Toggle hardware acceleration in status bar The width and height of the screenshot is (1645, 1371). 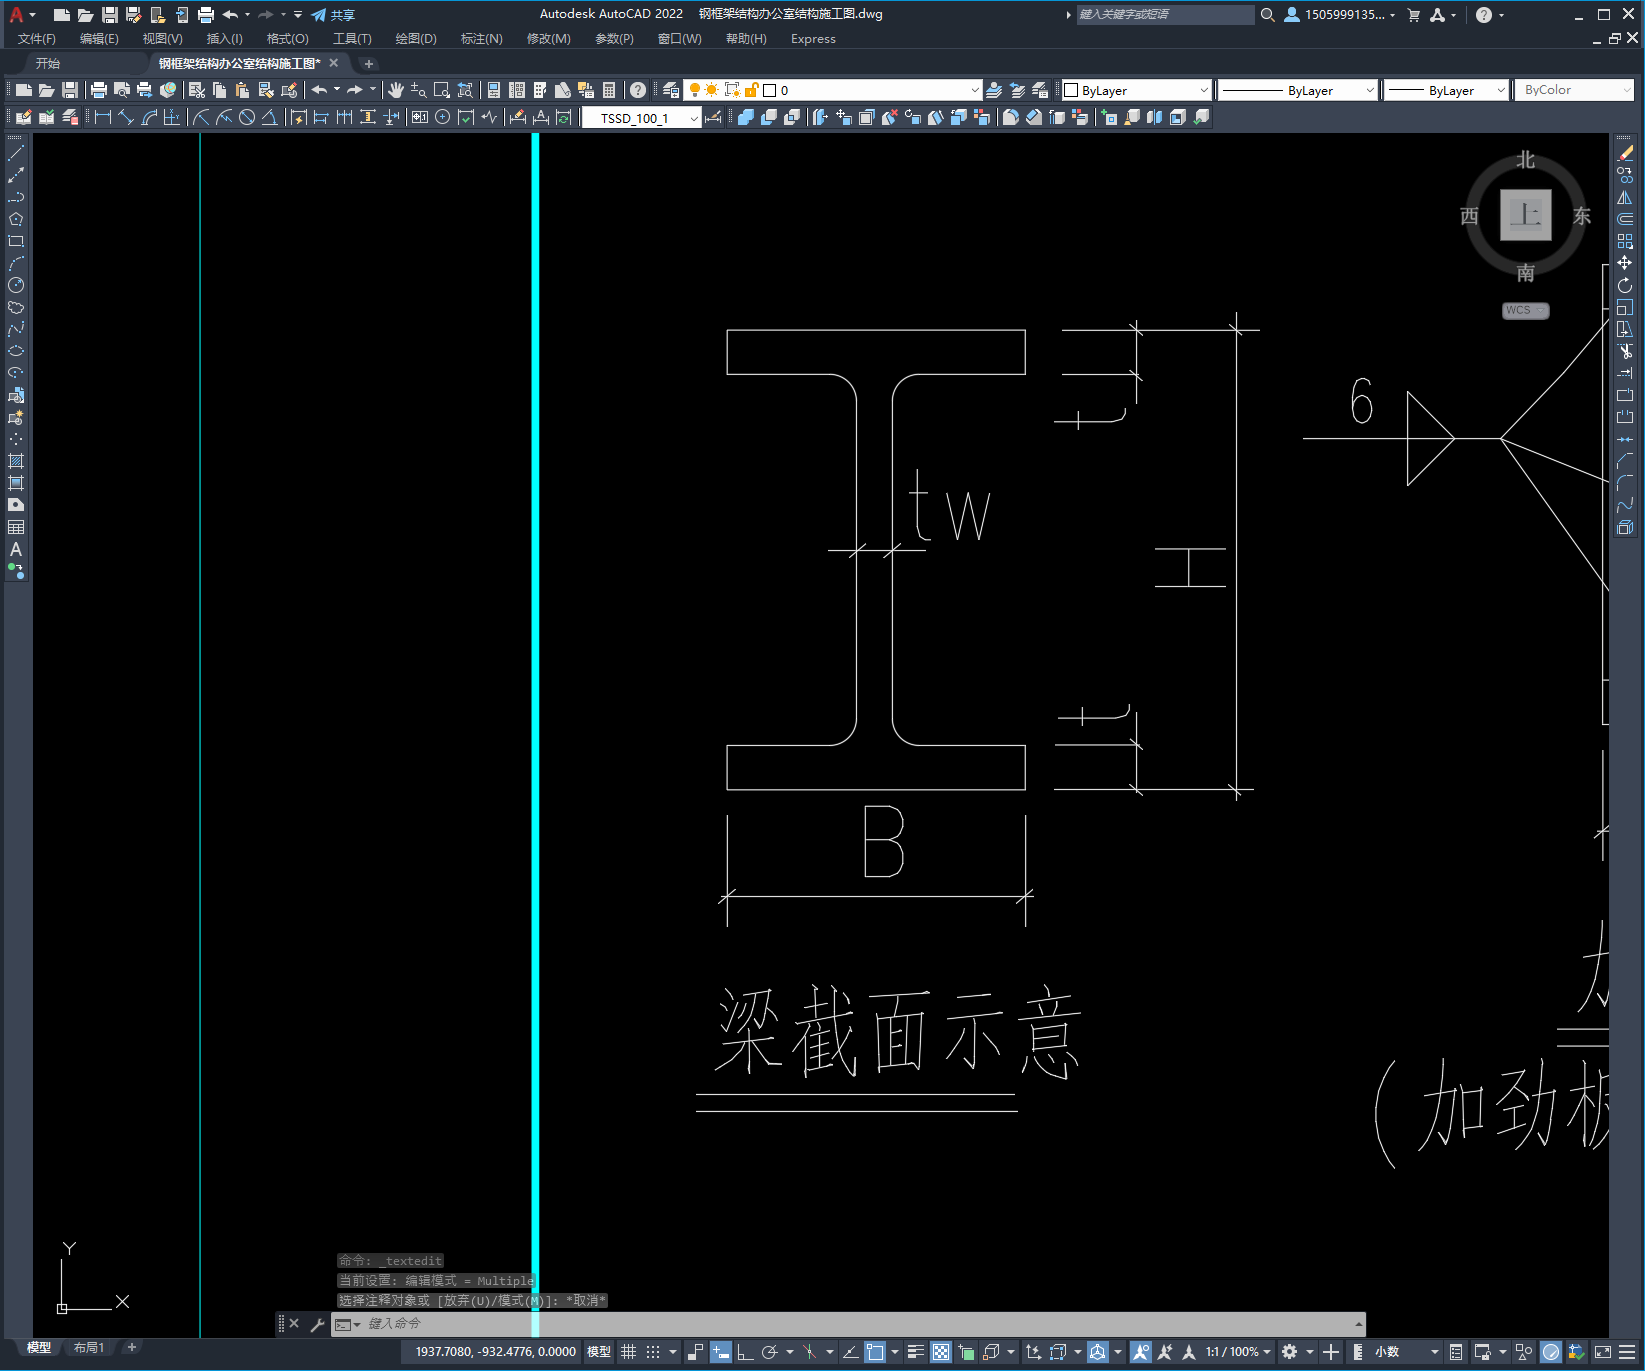(x=1551, y=1352)
